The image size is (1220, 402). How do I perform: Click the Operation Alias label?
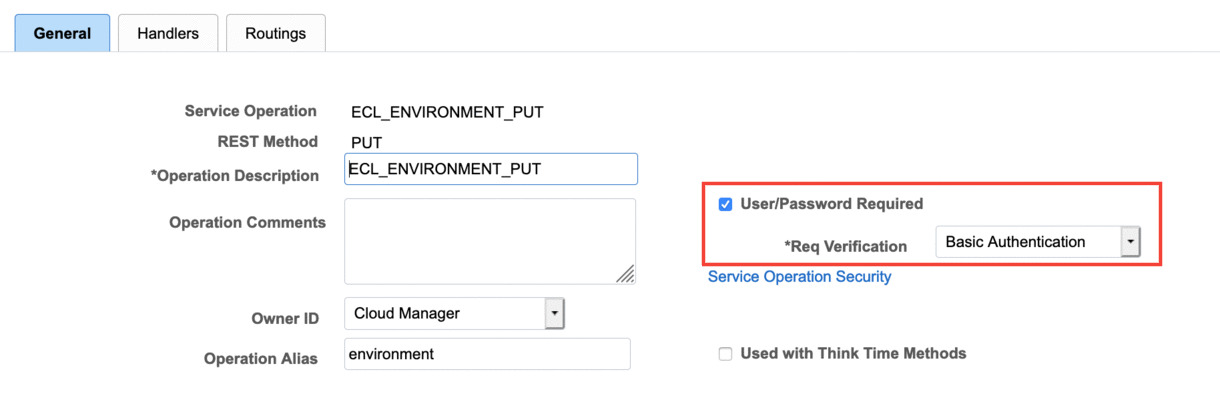pyautogui.click(x=260, y=358)
